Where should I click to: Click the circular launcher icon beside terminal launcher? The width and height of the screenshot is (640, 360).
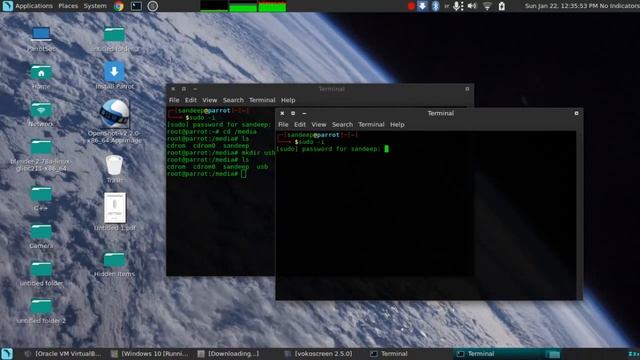click(x=153, y=6)
